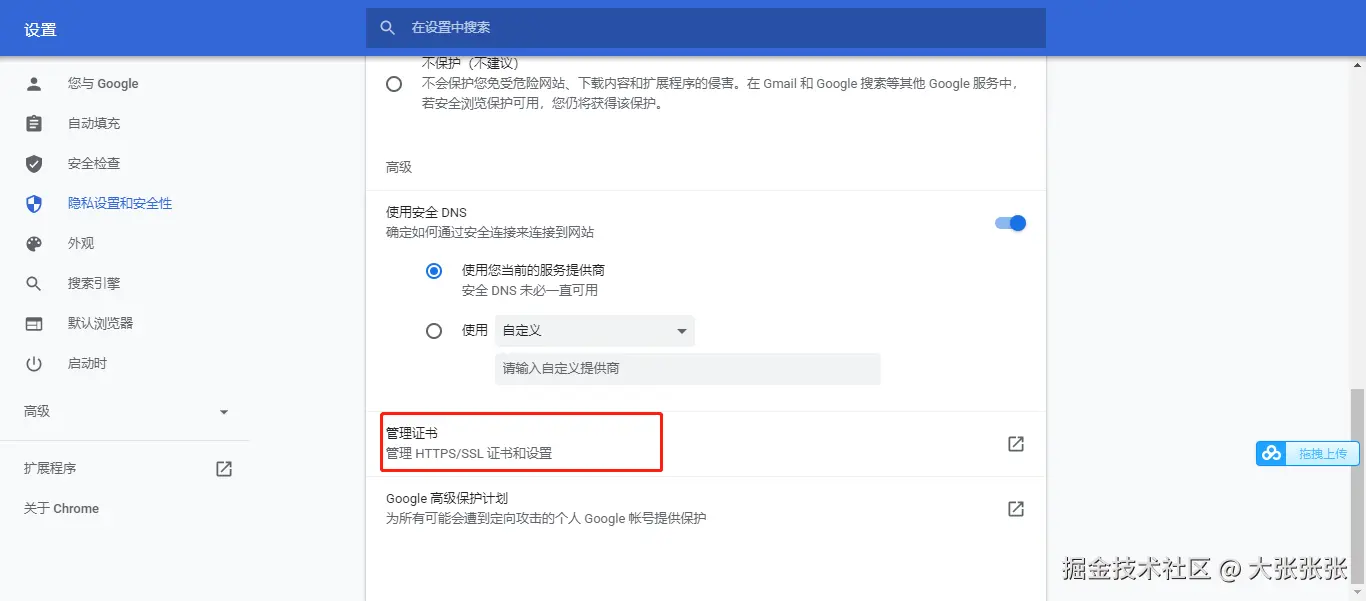Click the 管理证书 row label
1366x601 pixels.
(411, 433)
